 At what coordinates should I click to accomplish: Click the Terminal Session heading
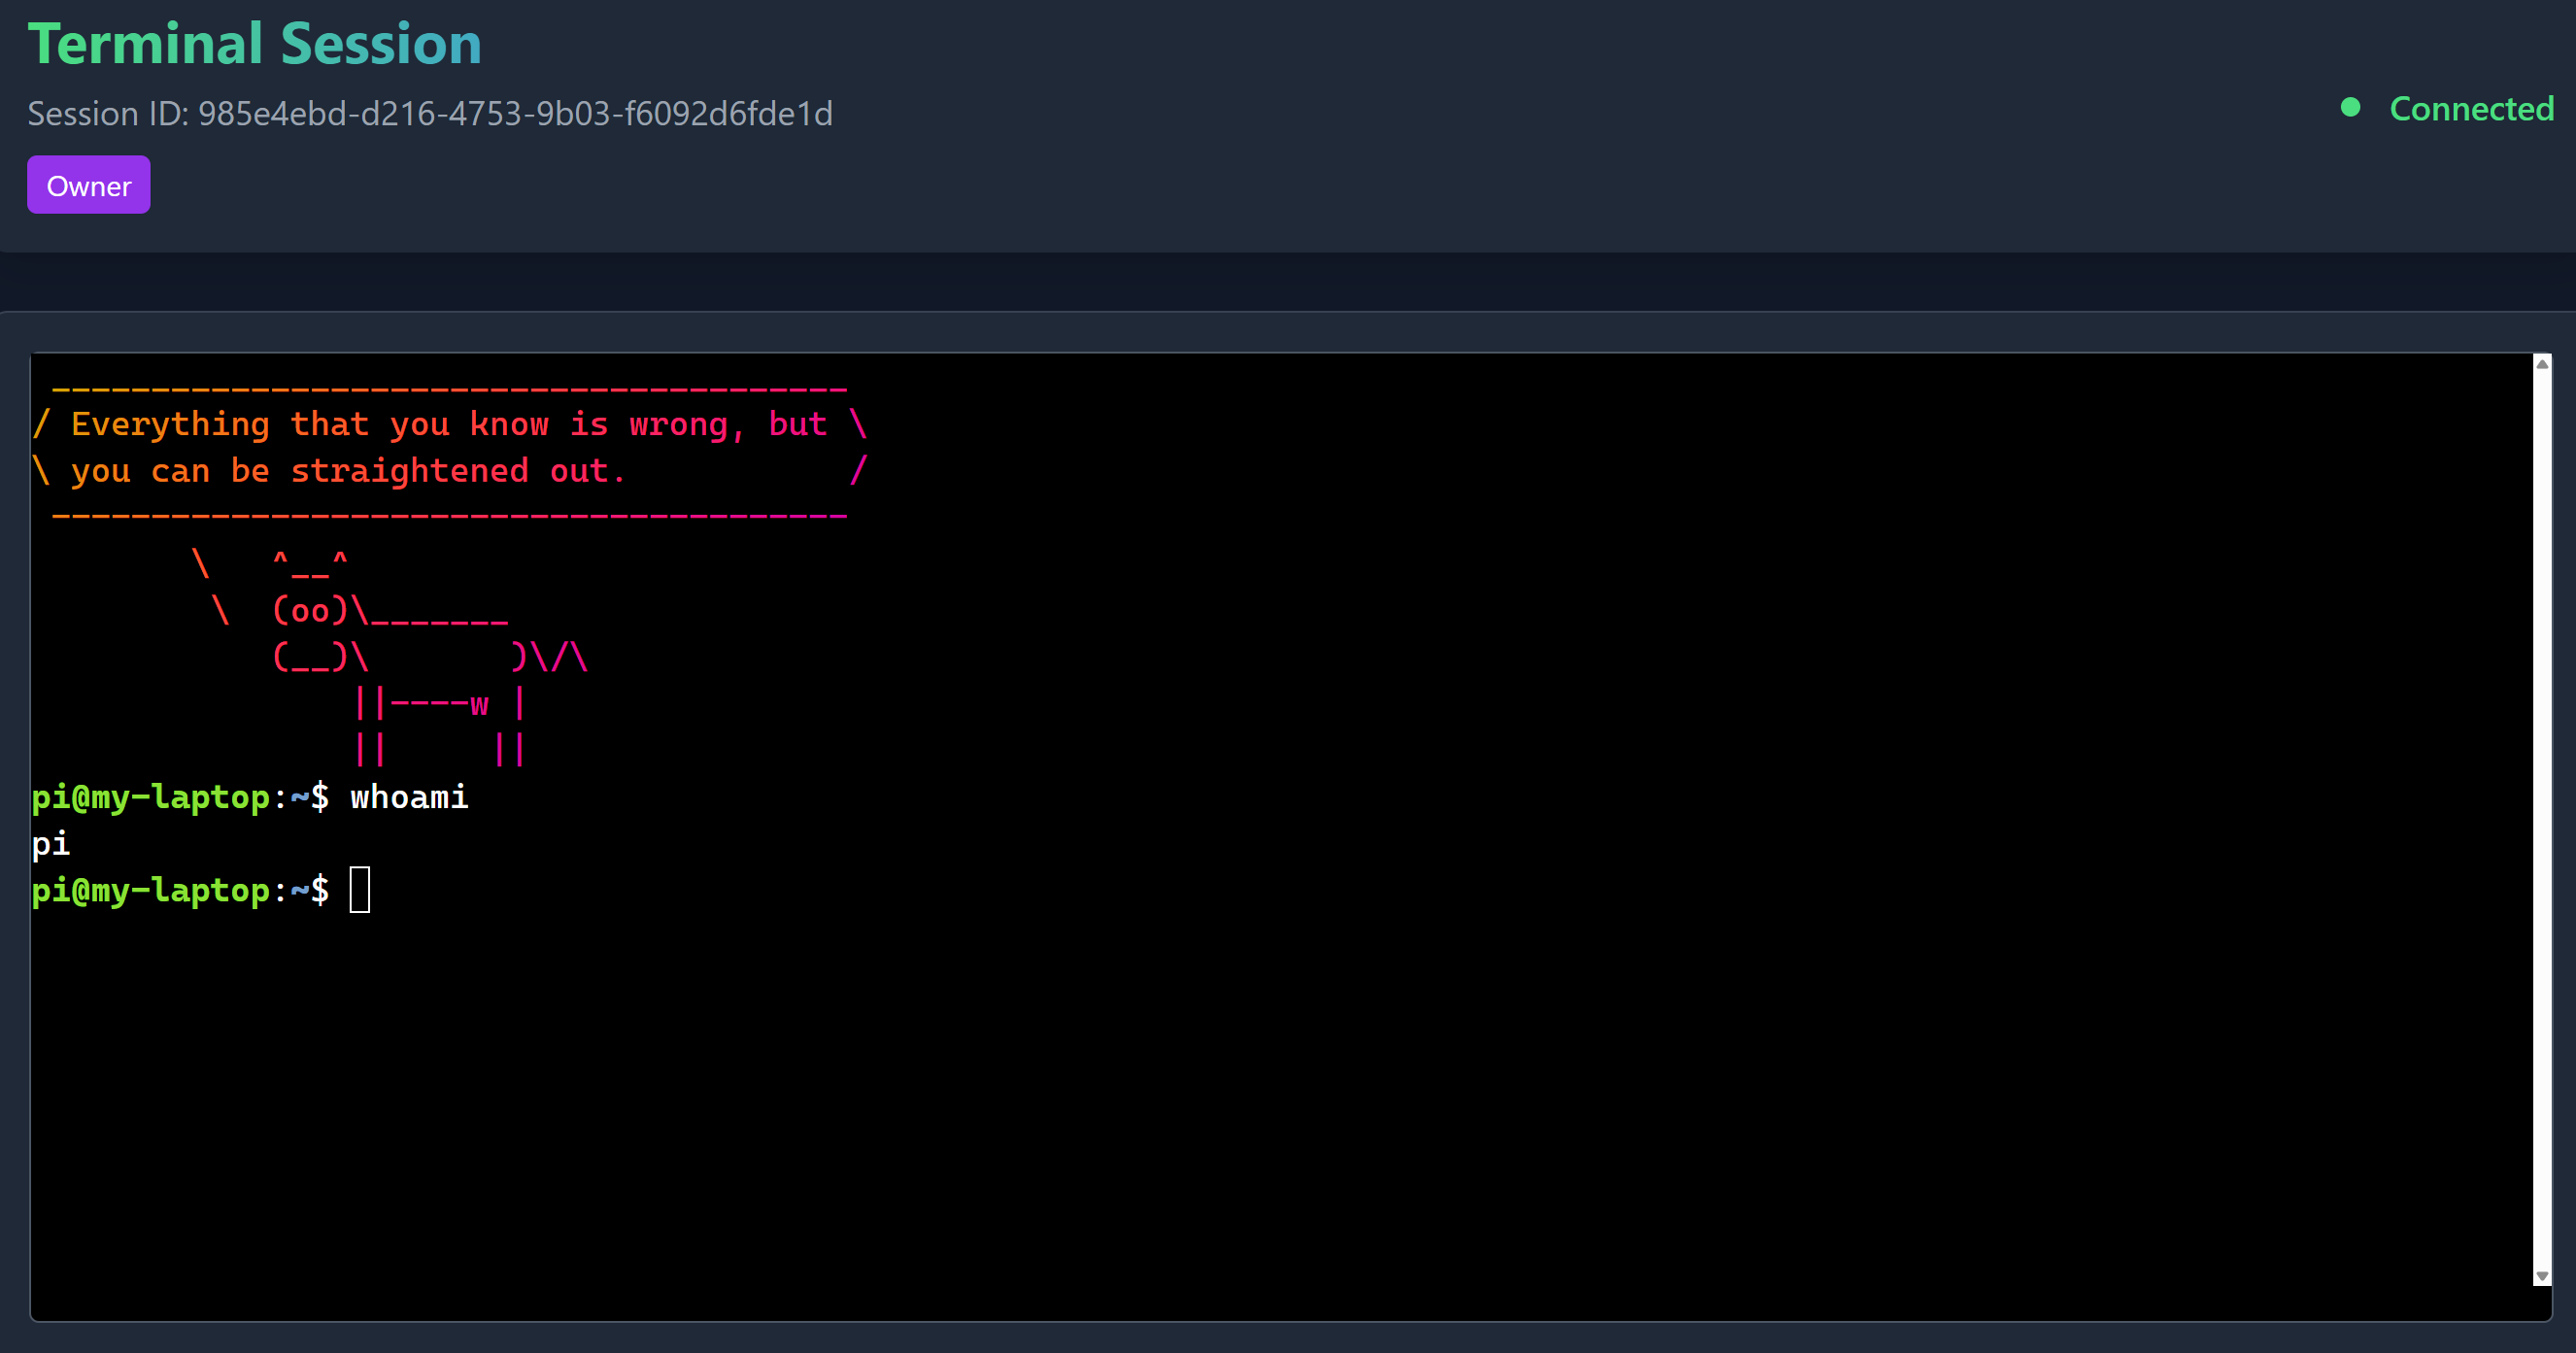pos(255,44)
